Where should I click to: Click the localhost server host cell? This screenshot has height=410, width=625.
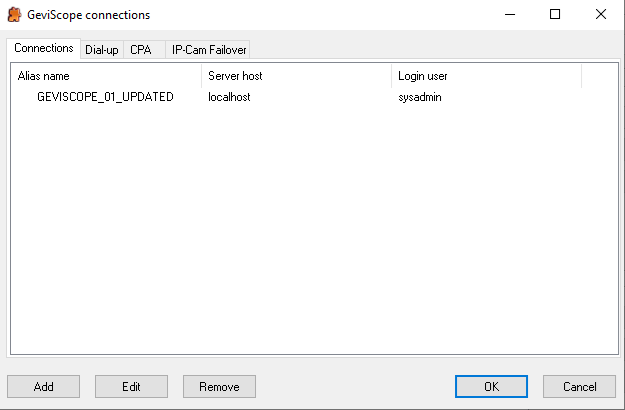[x=229, y=97]
